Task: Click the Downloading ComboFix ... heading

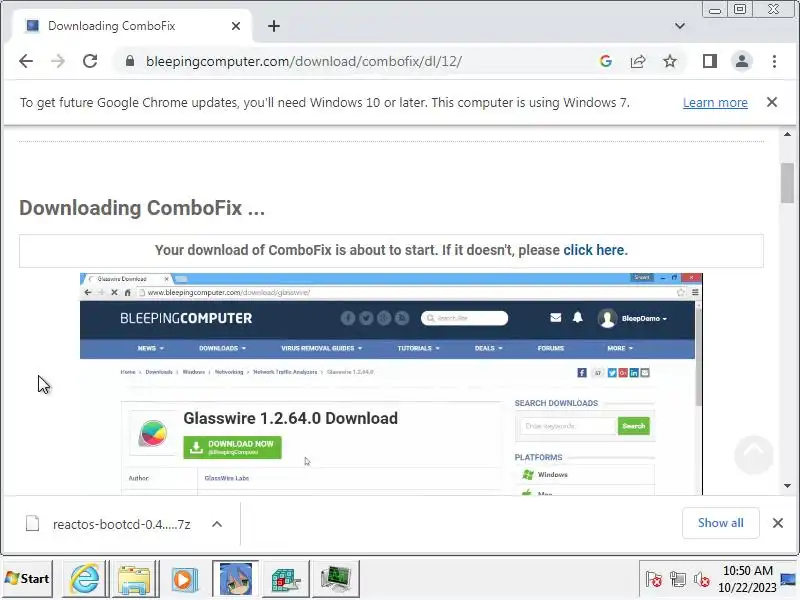Action: 142,208
